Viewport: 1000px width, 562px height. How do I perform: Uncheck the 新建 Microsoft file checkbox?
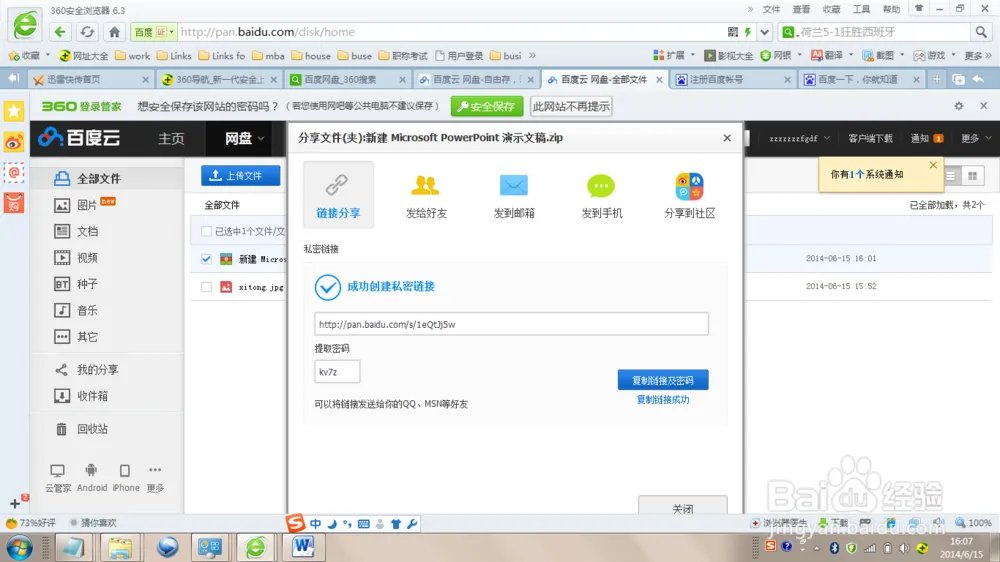(x=206, y=259)
